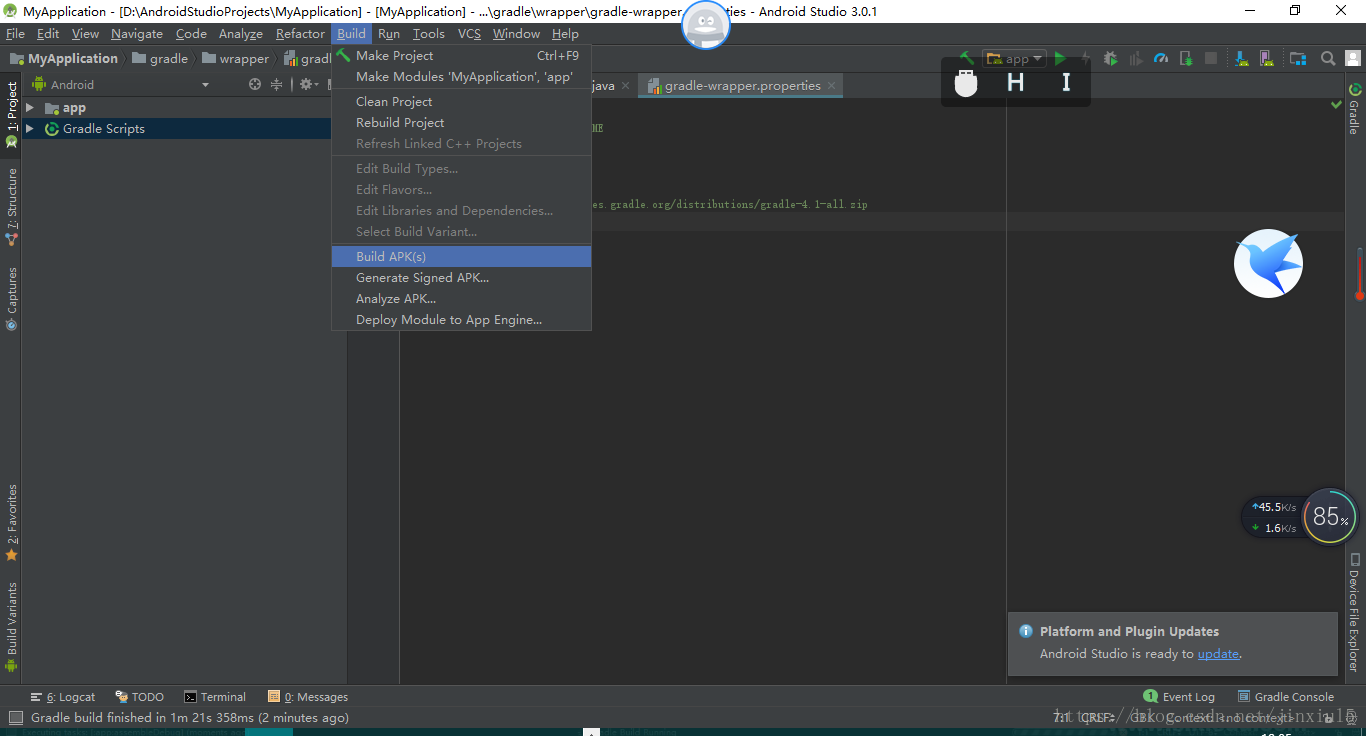Open the Navigate menu
Viewport: 1366px width, 736px height.
[137, 33]
